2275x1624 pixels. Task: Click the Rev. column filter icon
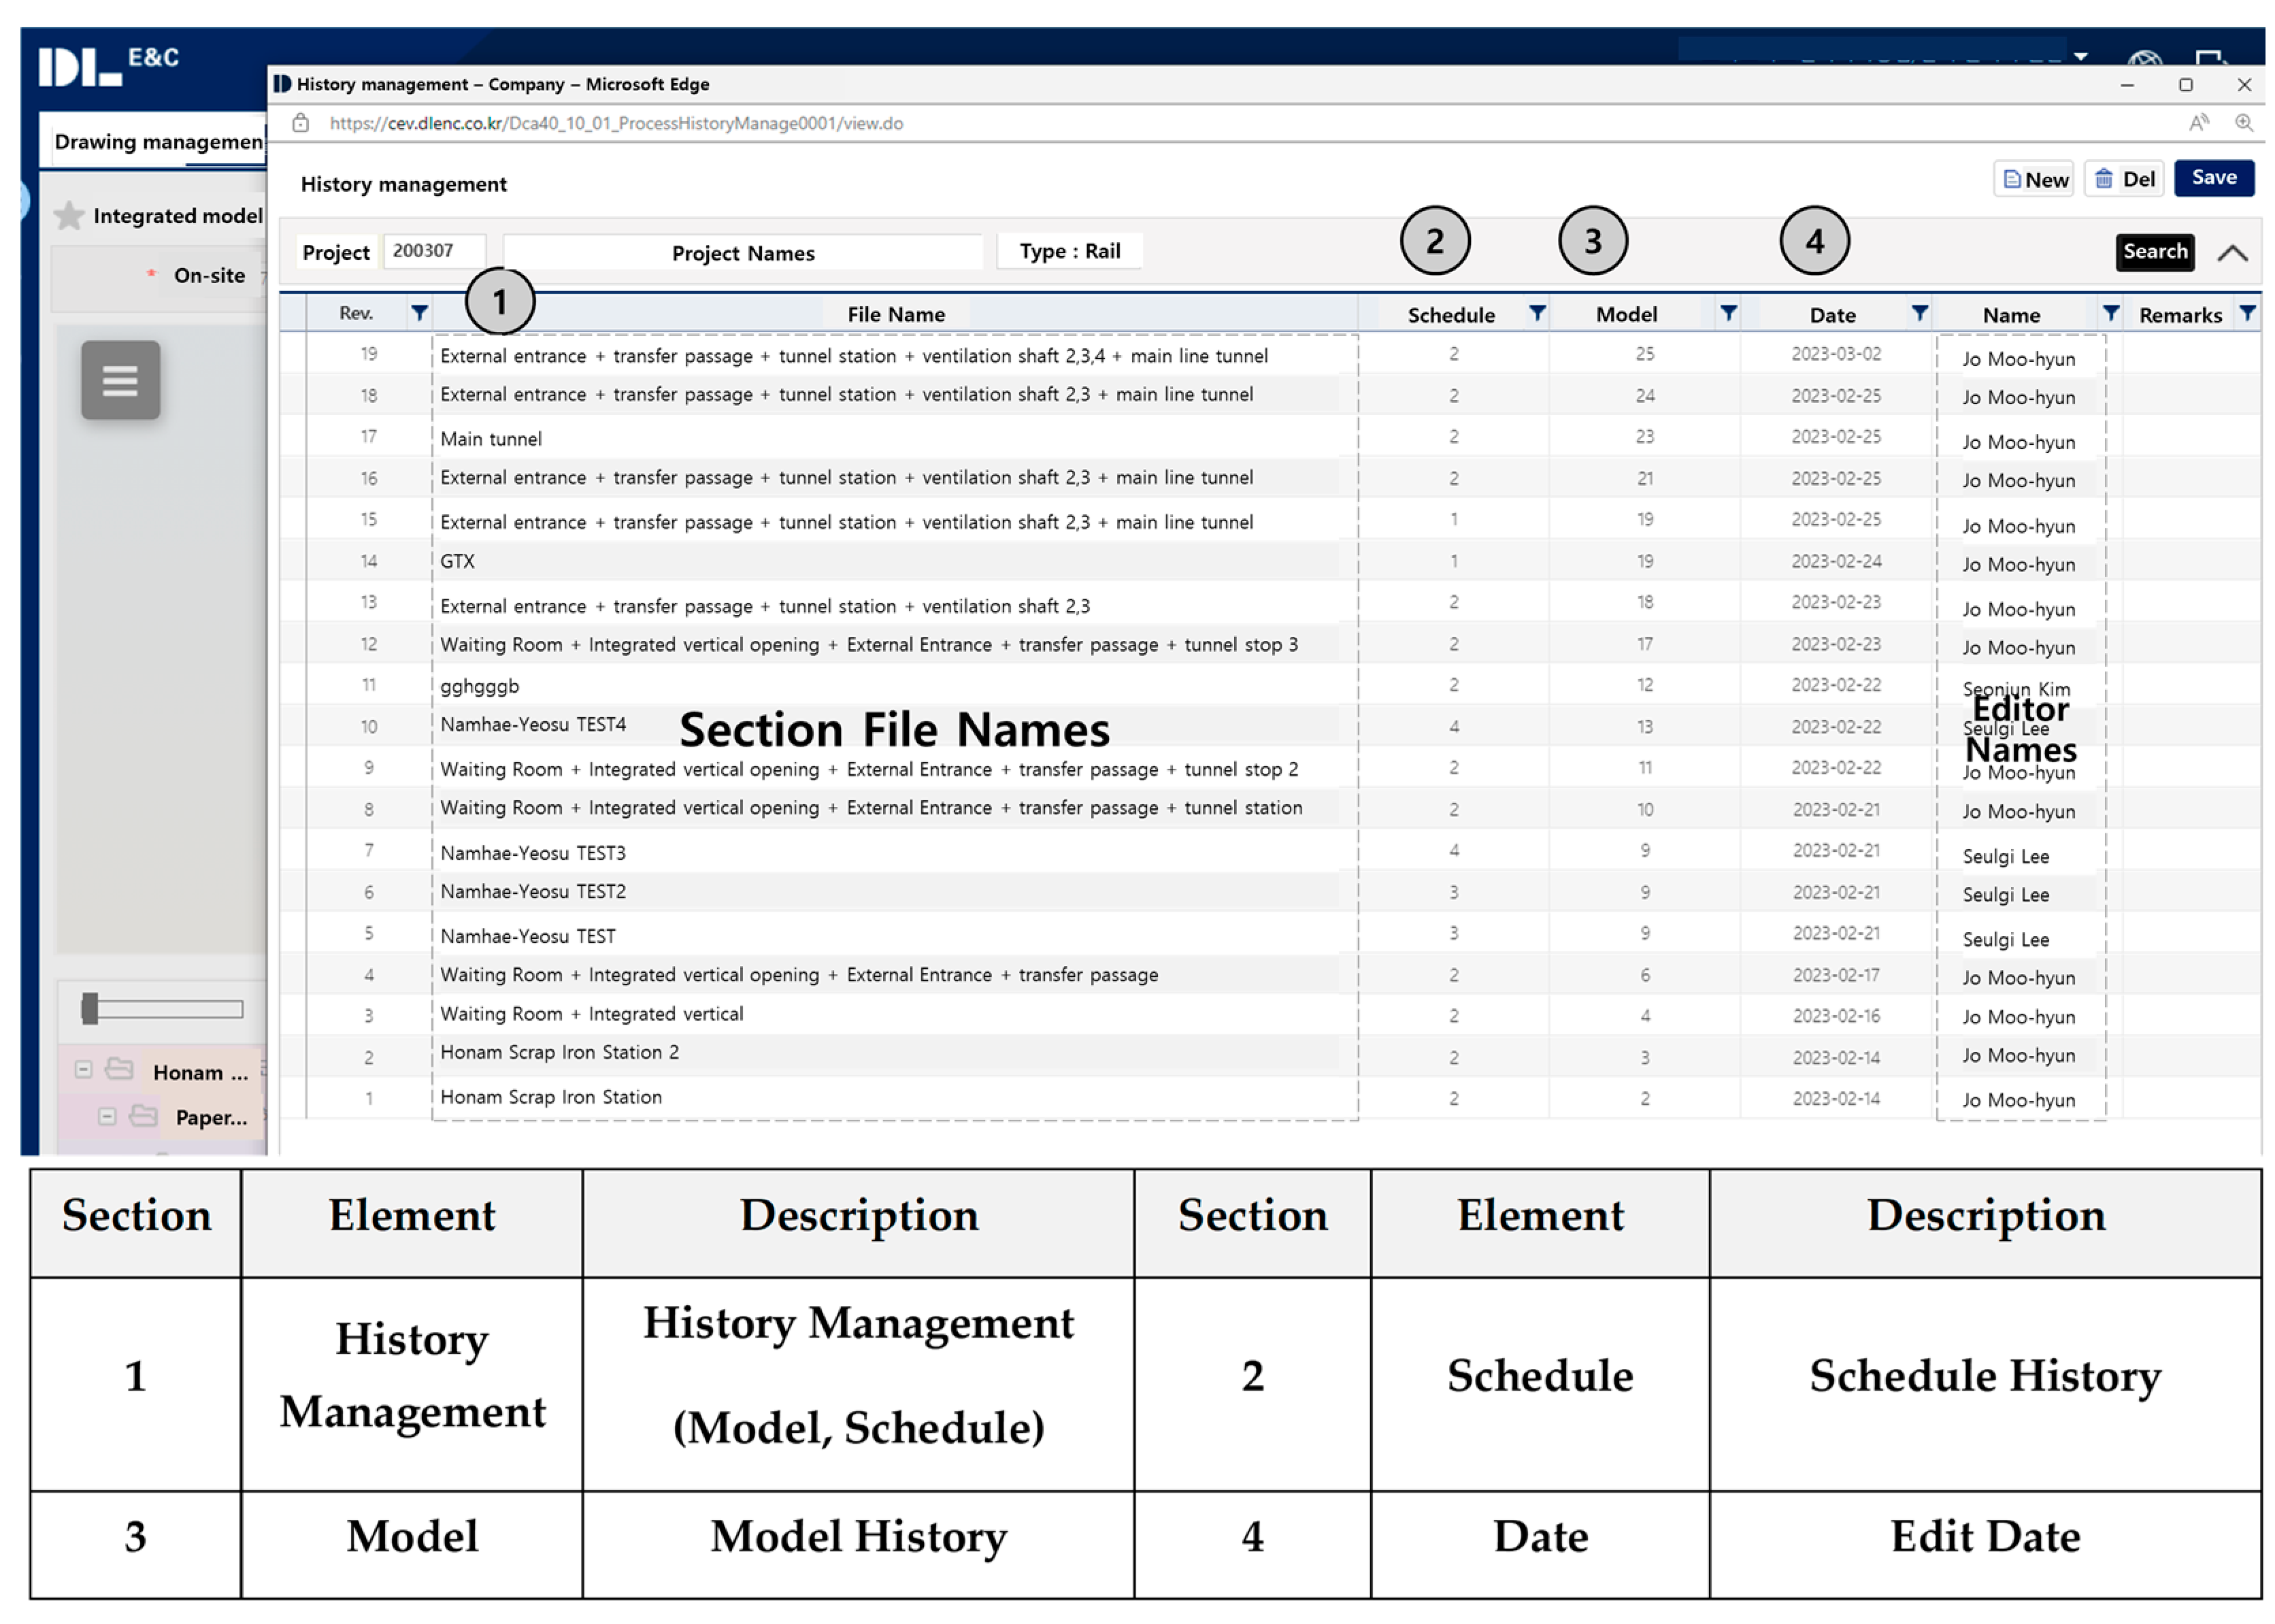pyautogui.click(x=419, y=313)
